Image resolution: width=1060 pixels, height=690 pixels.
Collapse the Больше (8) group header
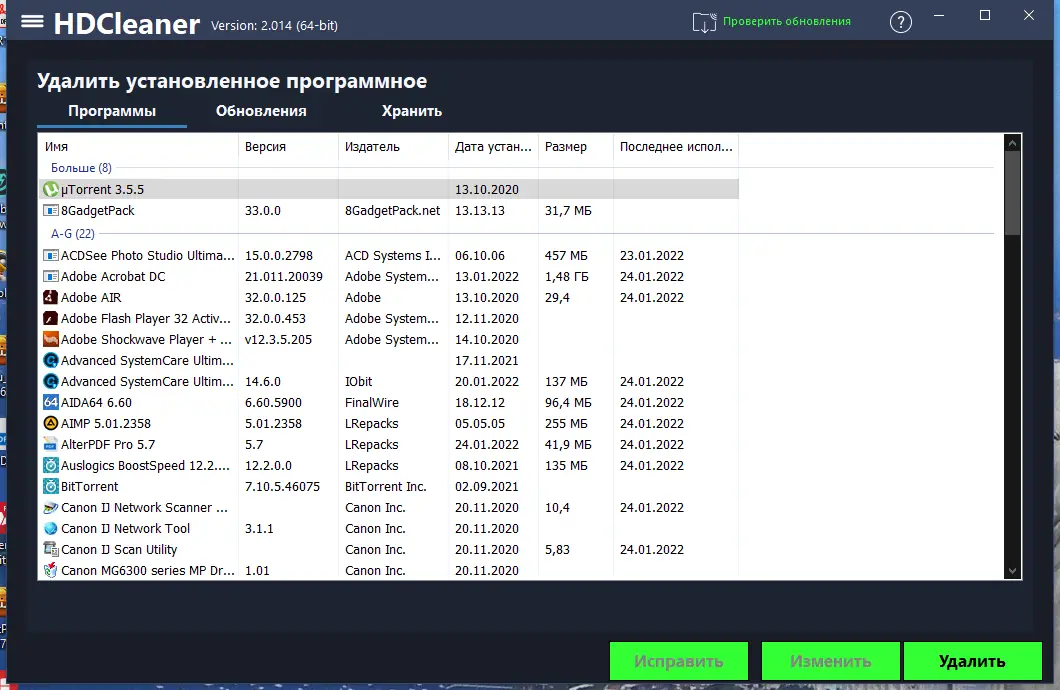[x=81, y=168]
